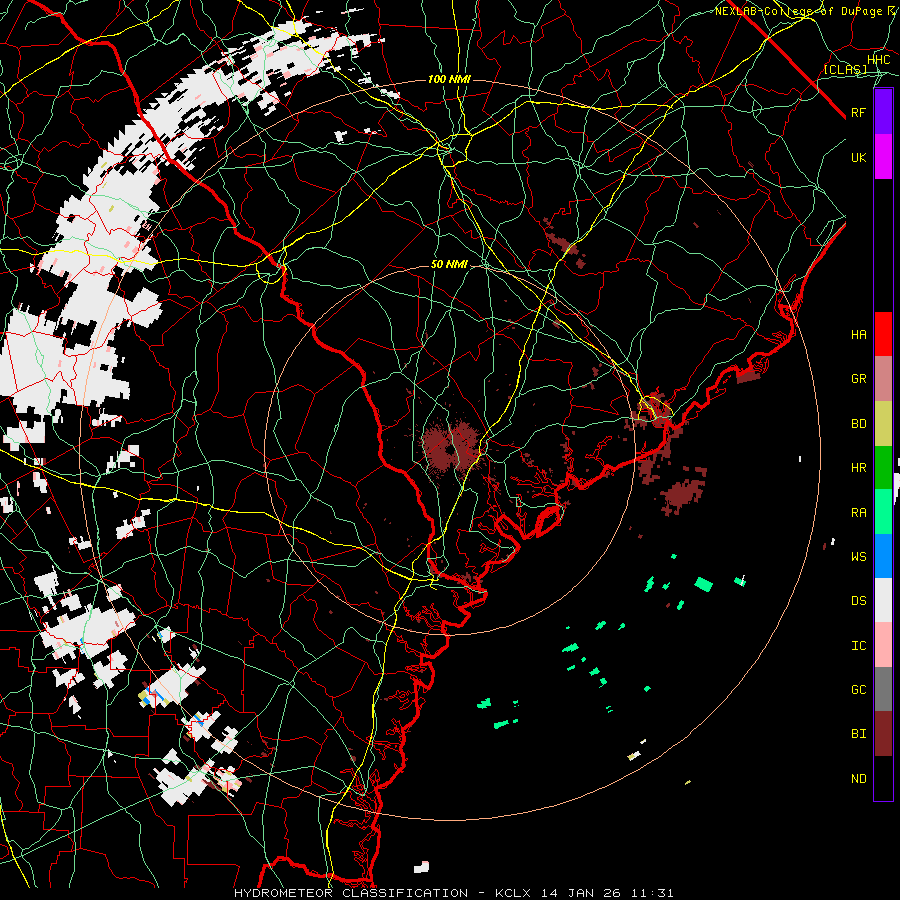Click the red HA legend color swatch
This screenshot has width=900, height=900.
tap(883, 334)
